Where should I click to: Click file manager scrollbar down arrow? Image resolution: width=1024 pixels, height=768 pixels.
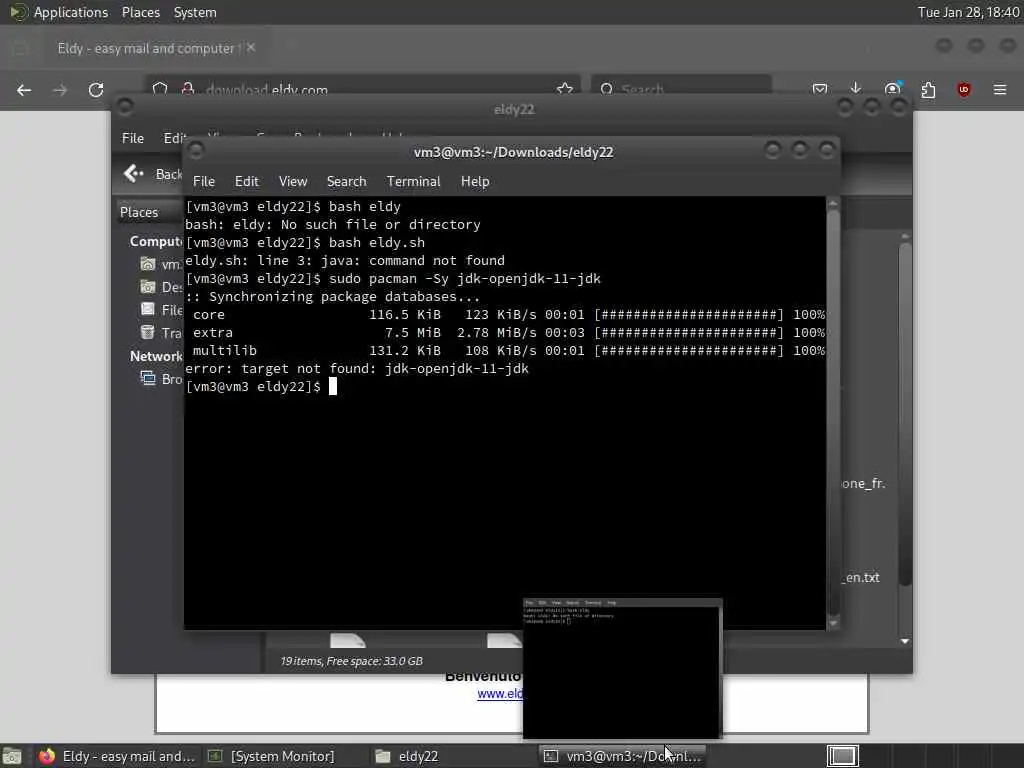904,641
